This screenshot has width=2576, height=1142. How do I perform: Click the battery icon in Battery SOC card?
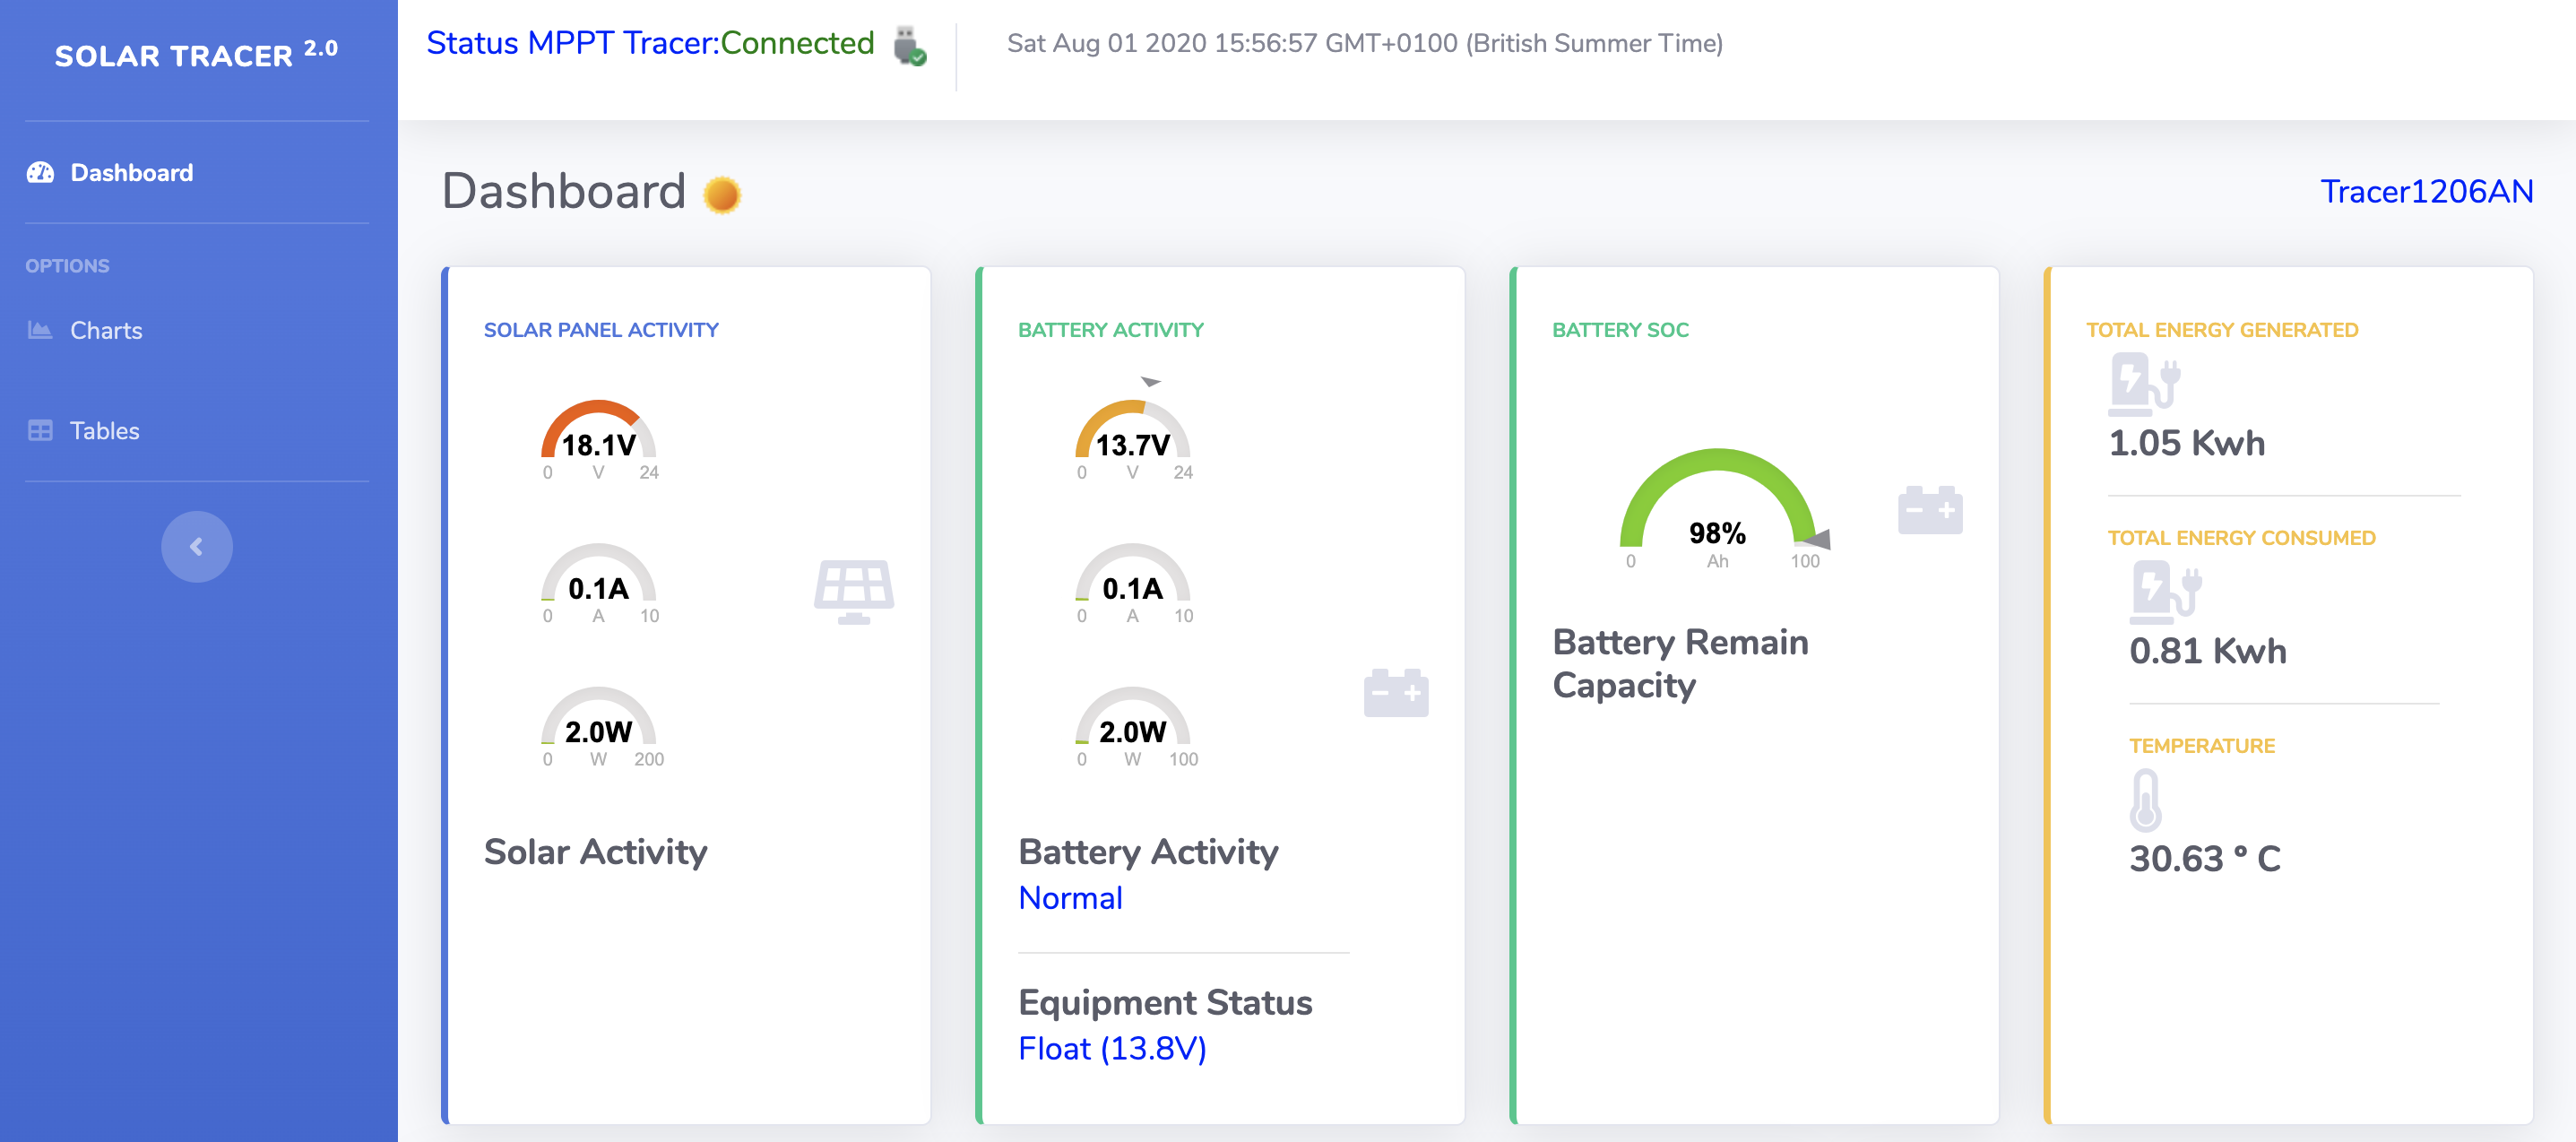tap(1930, 509)
